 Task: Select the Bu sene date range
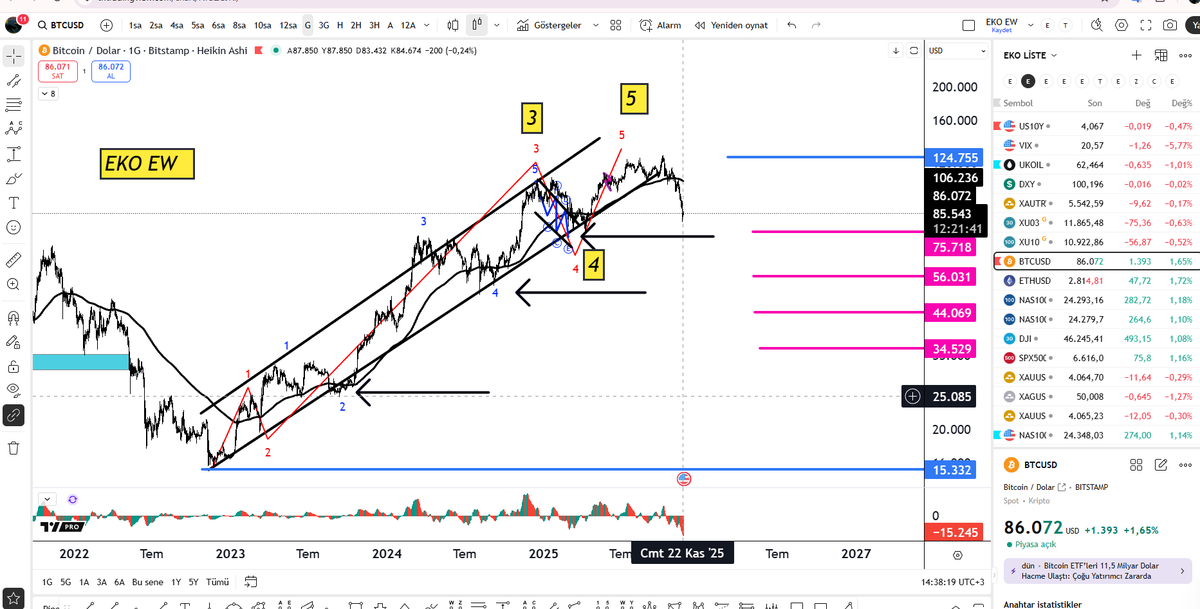(x=147, y=581)
